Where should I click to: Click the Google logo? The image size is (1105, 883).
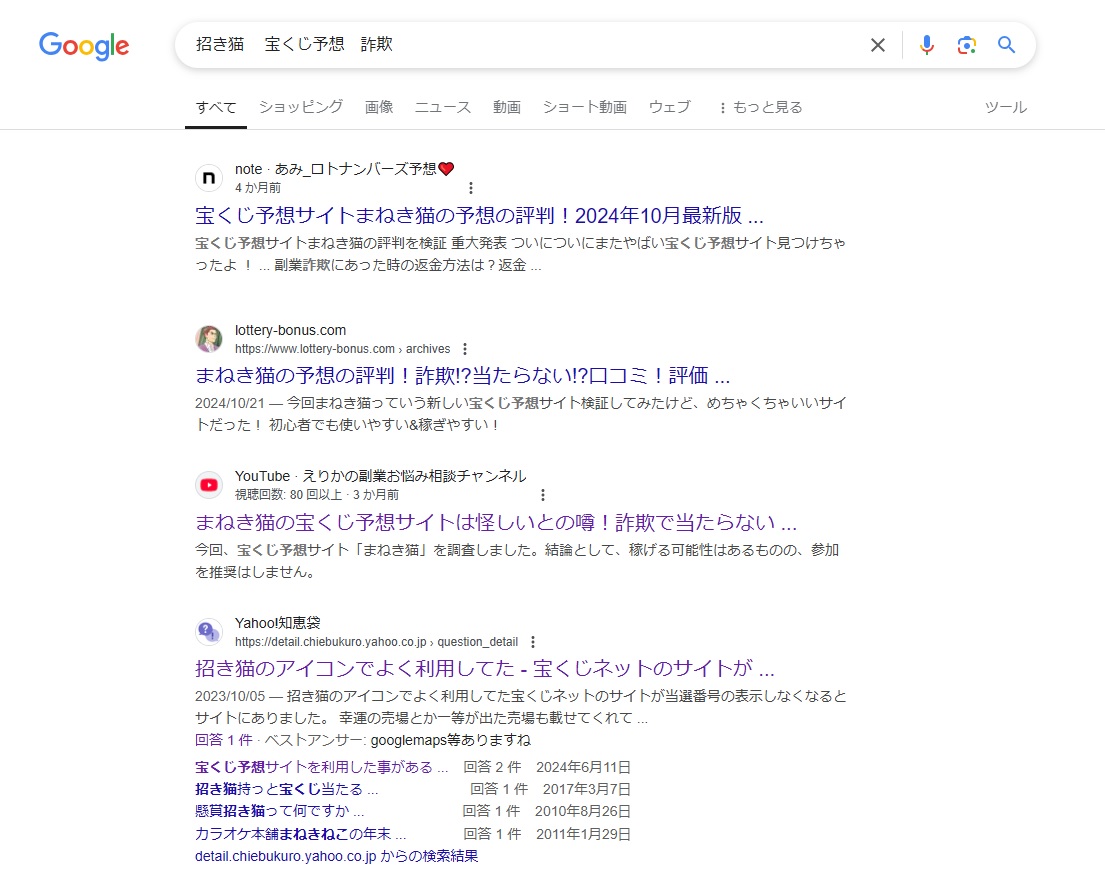click(84, 46)
